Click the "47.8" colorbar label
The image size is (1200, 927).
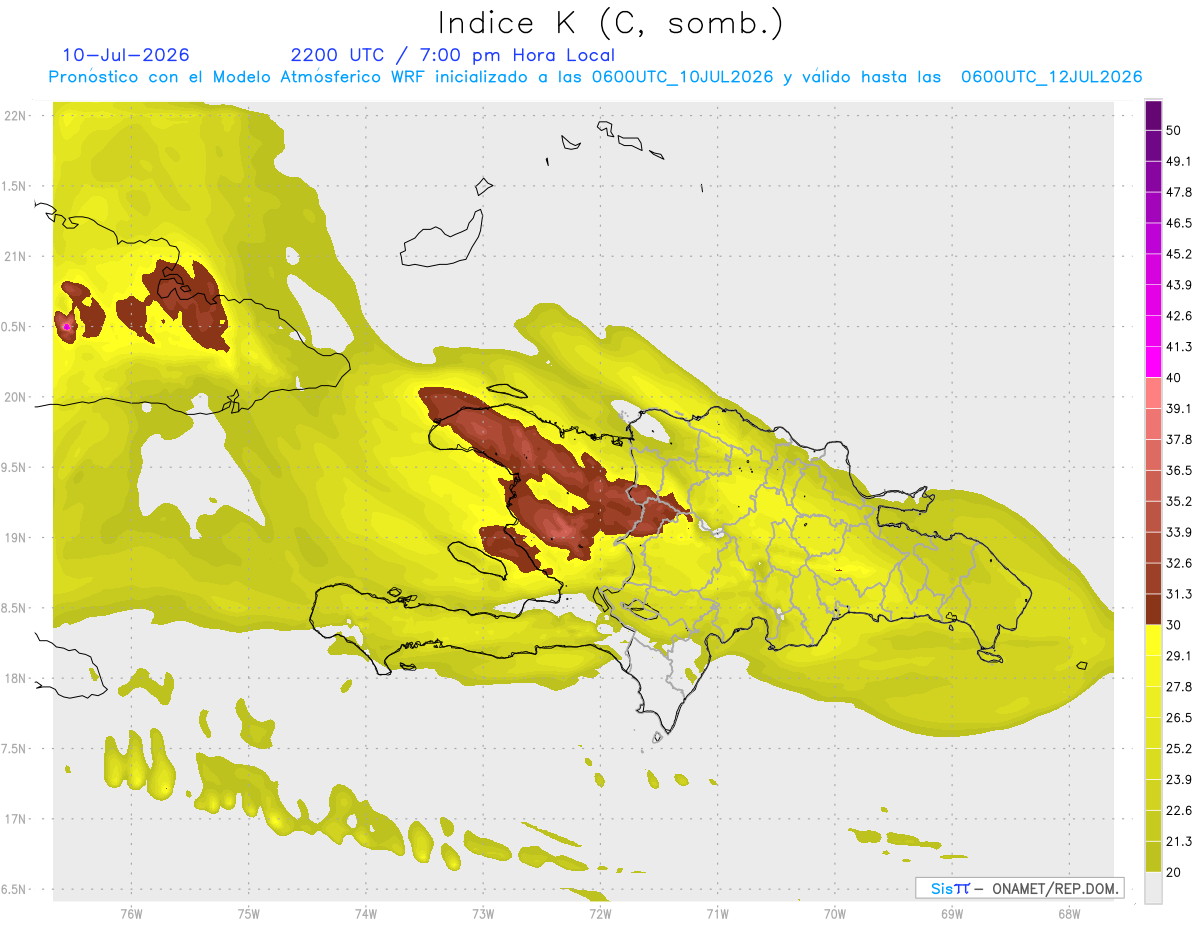pos(1179,193)
